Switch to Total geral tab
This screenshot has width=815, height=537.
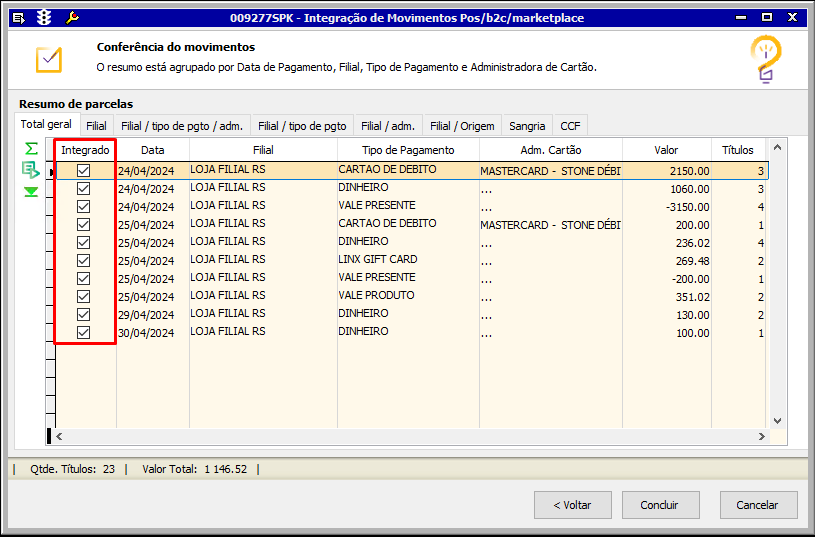46,125
